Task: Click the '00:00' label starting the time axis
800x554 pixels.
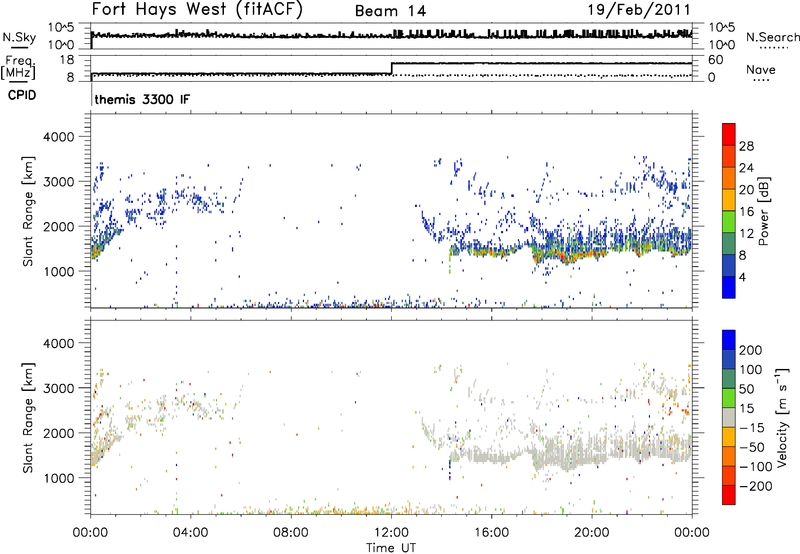Action: (91, 533)
